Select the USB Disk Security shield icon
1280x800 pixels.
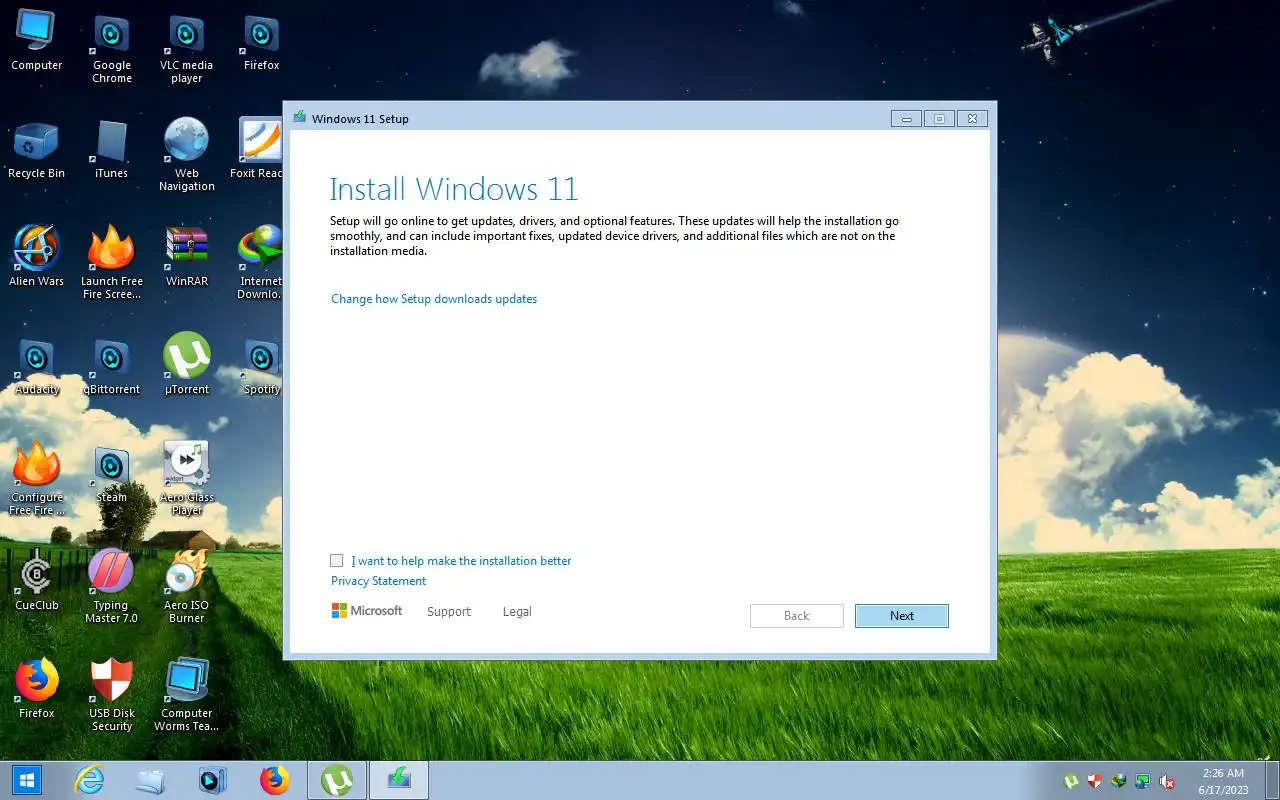pyautogui.click(x=111, y=694)
